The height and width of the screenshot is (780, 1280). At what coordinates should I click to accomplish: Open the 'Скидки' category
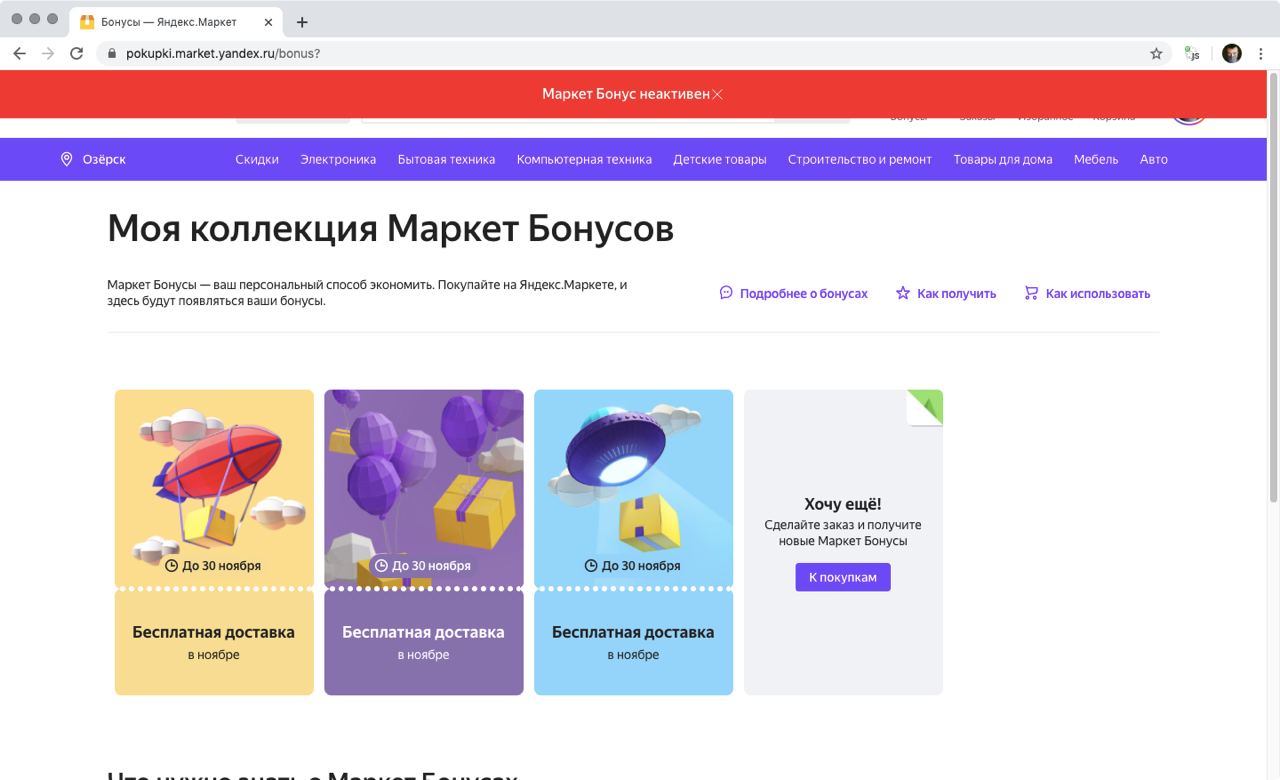[257, 159]
